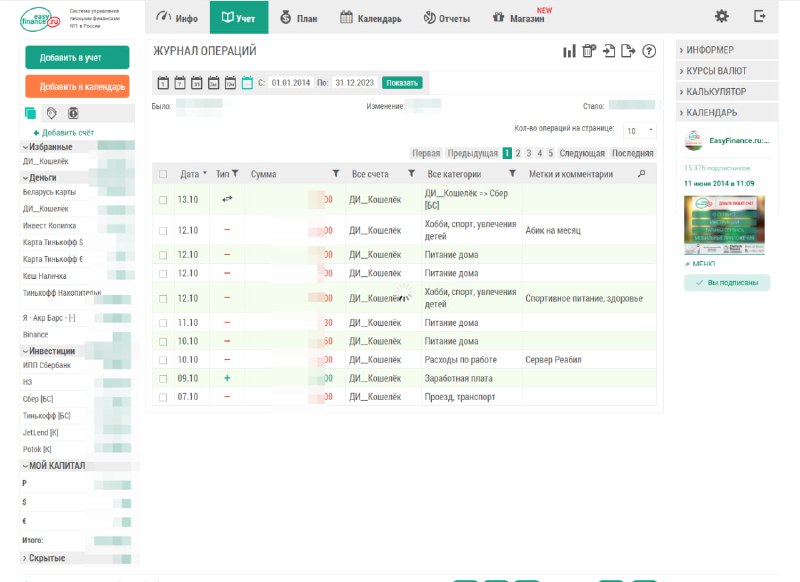Open the operations-per-page dropdown

coord(639,130)
